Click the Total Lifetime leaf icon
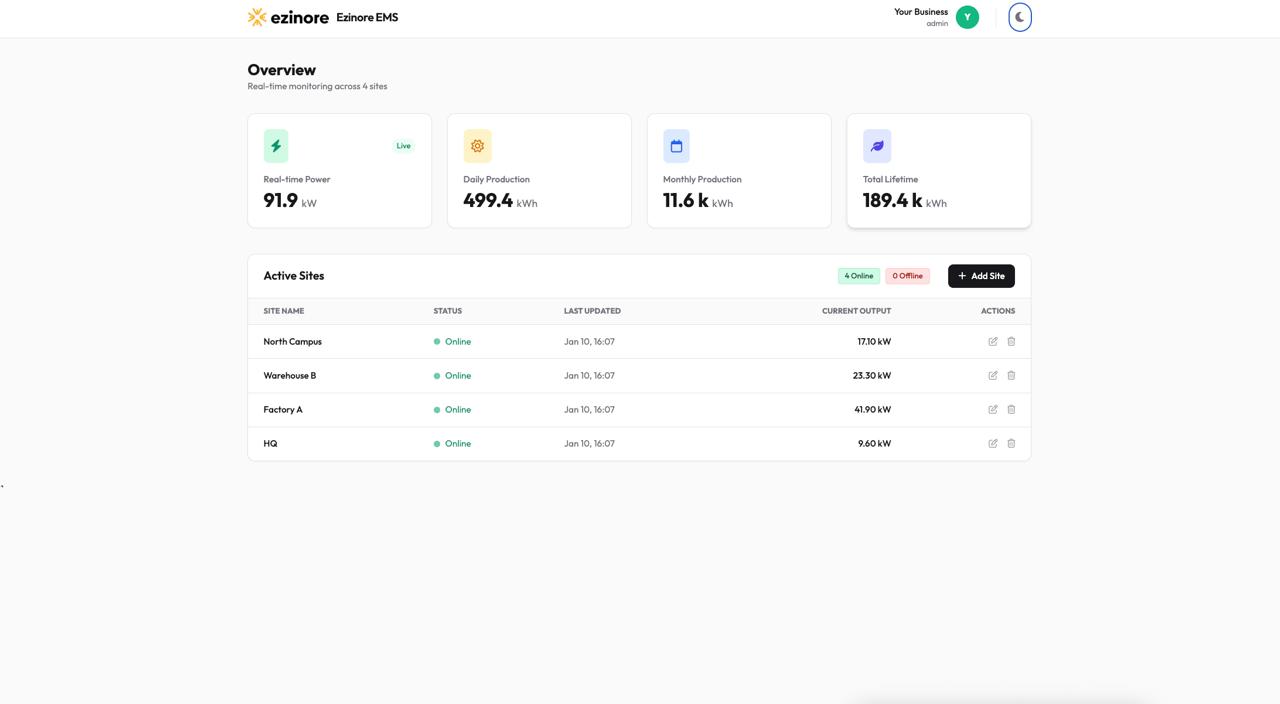The width and height of the screenshot is (1280, 704). (877, 146)
